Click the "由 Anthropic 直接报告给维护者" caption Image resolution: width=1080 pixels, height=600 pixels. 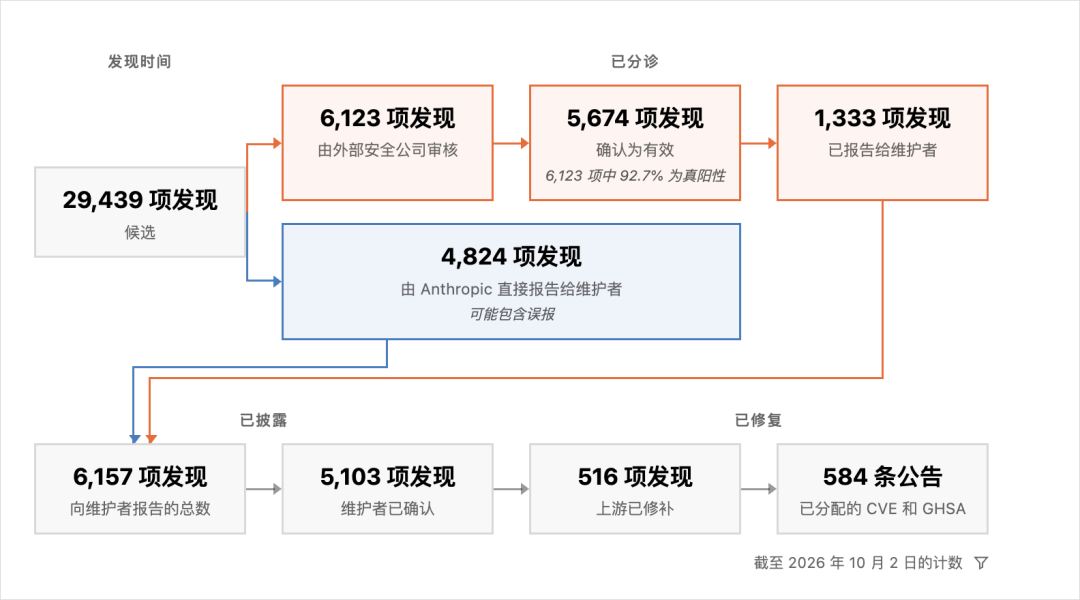tap(511, 289)
